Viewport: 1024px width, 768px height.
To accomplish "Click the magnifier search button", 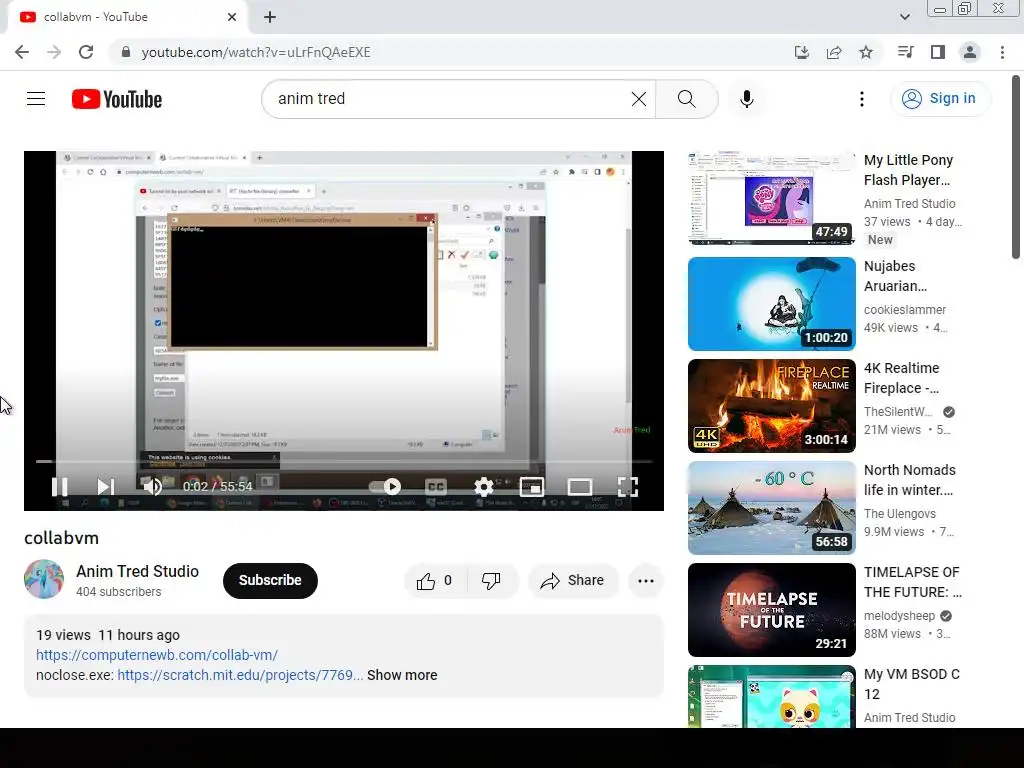I will click(x=686, y=99).
